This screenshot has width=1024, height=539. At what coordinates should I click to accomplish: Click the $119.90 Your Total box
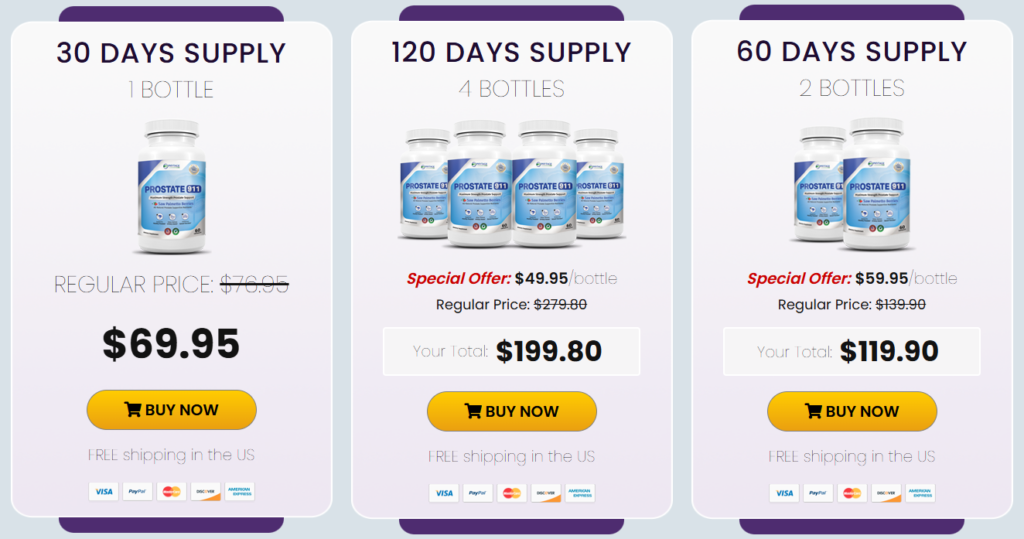coord(852,351)
